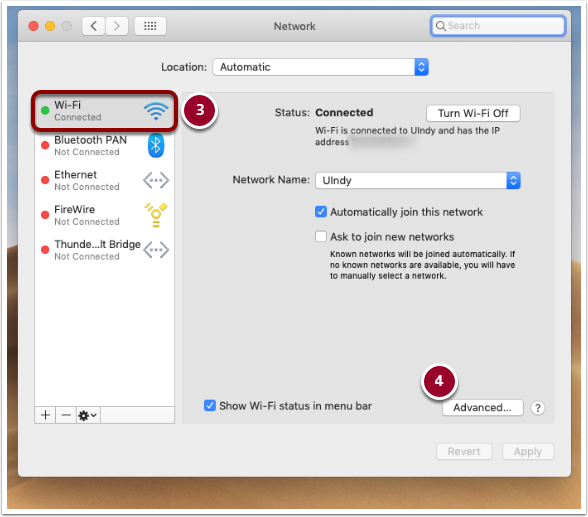Click the Bluetooth PAN icon

[x=156, y=145]
